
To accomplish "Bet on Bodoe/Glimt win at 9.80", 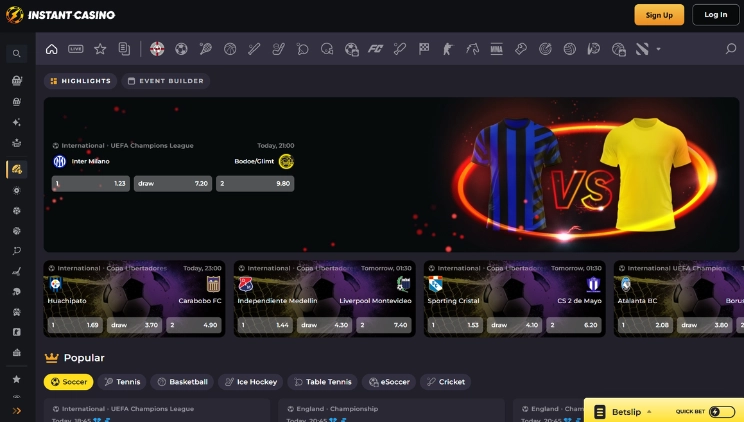I will click(255, 183).
